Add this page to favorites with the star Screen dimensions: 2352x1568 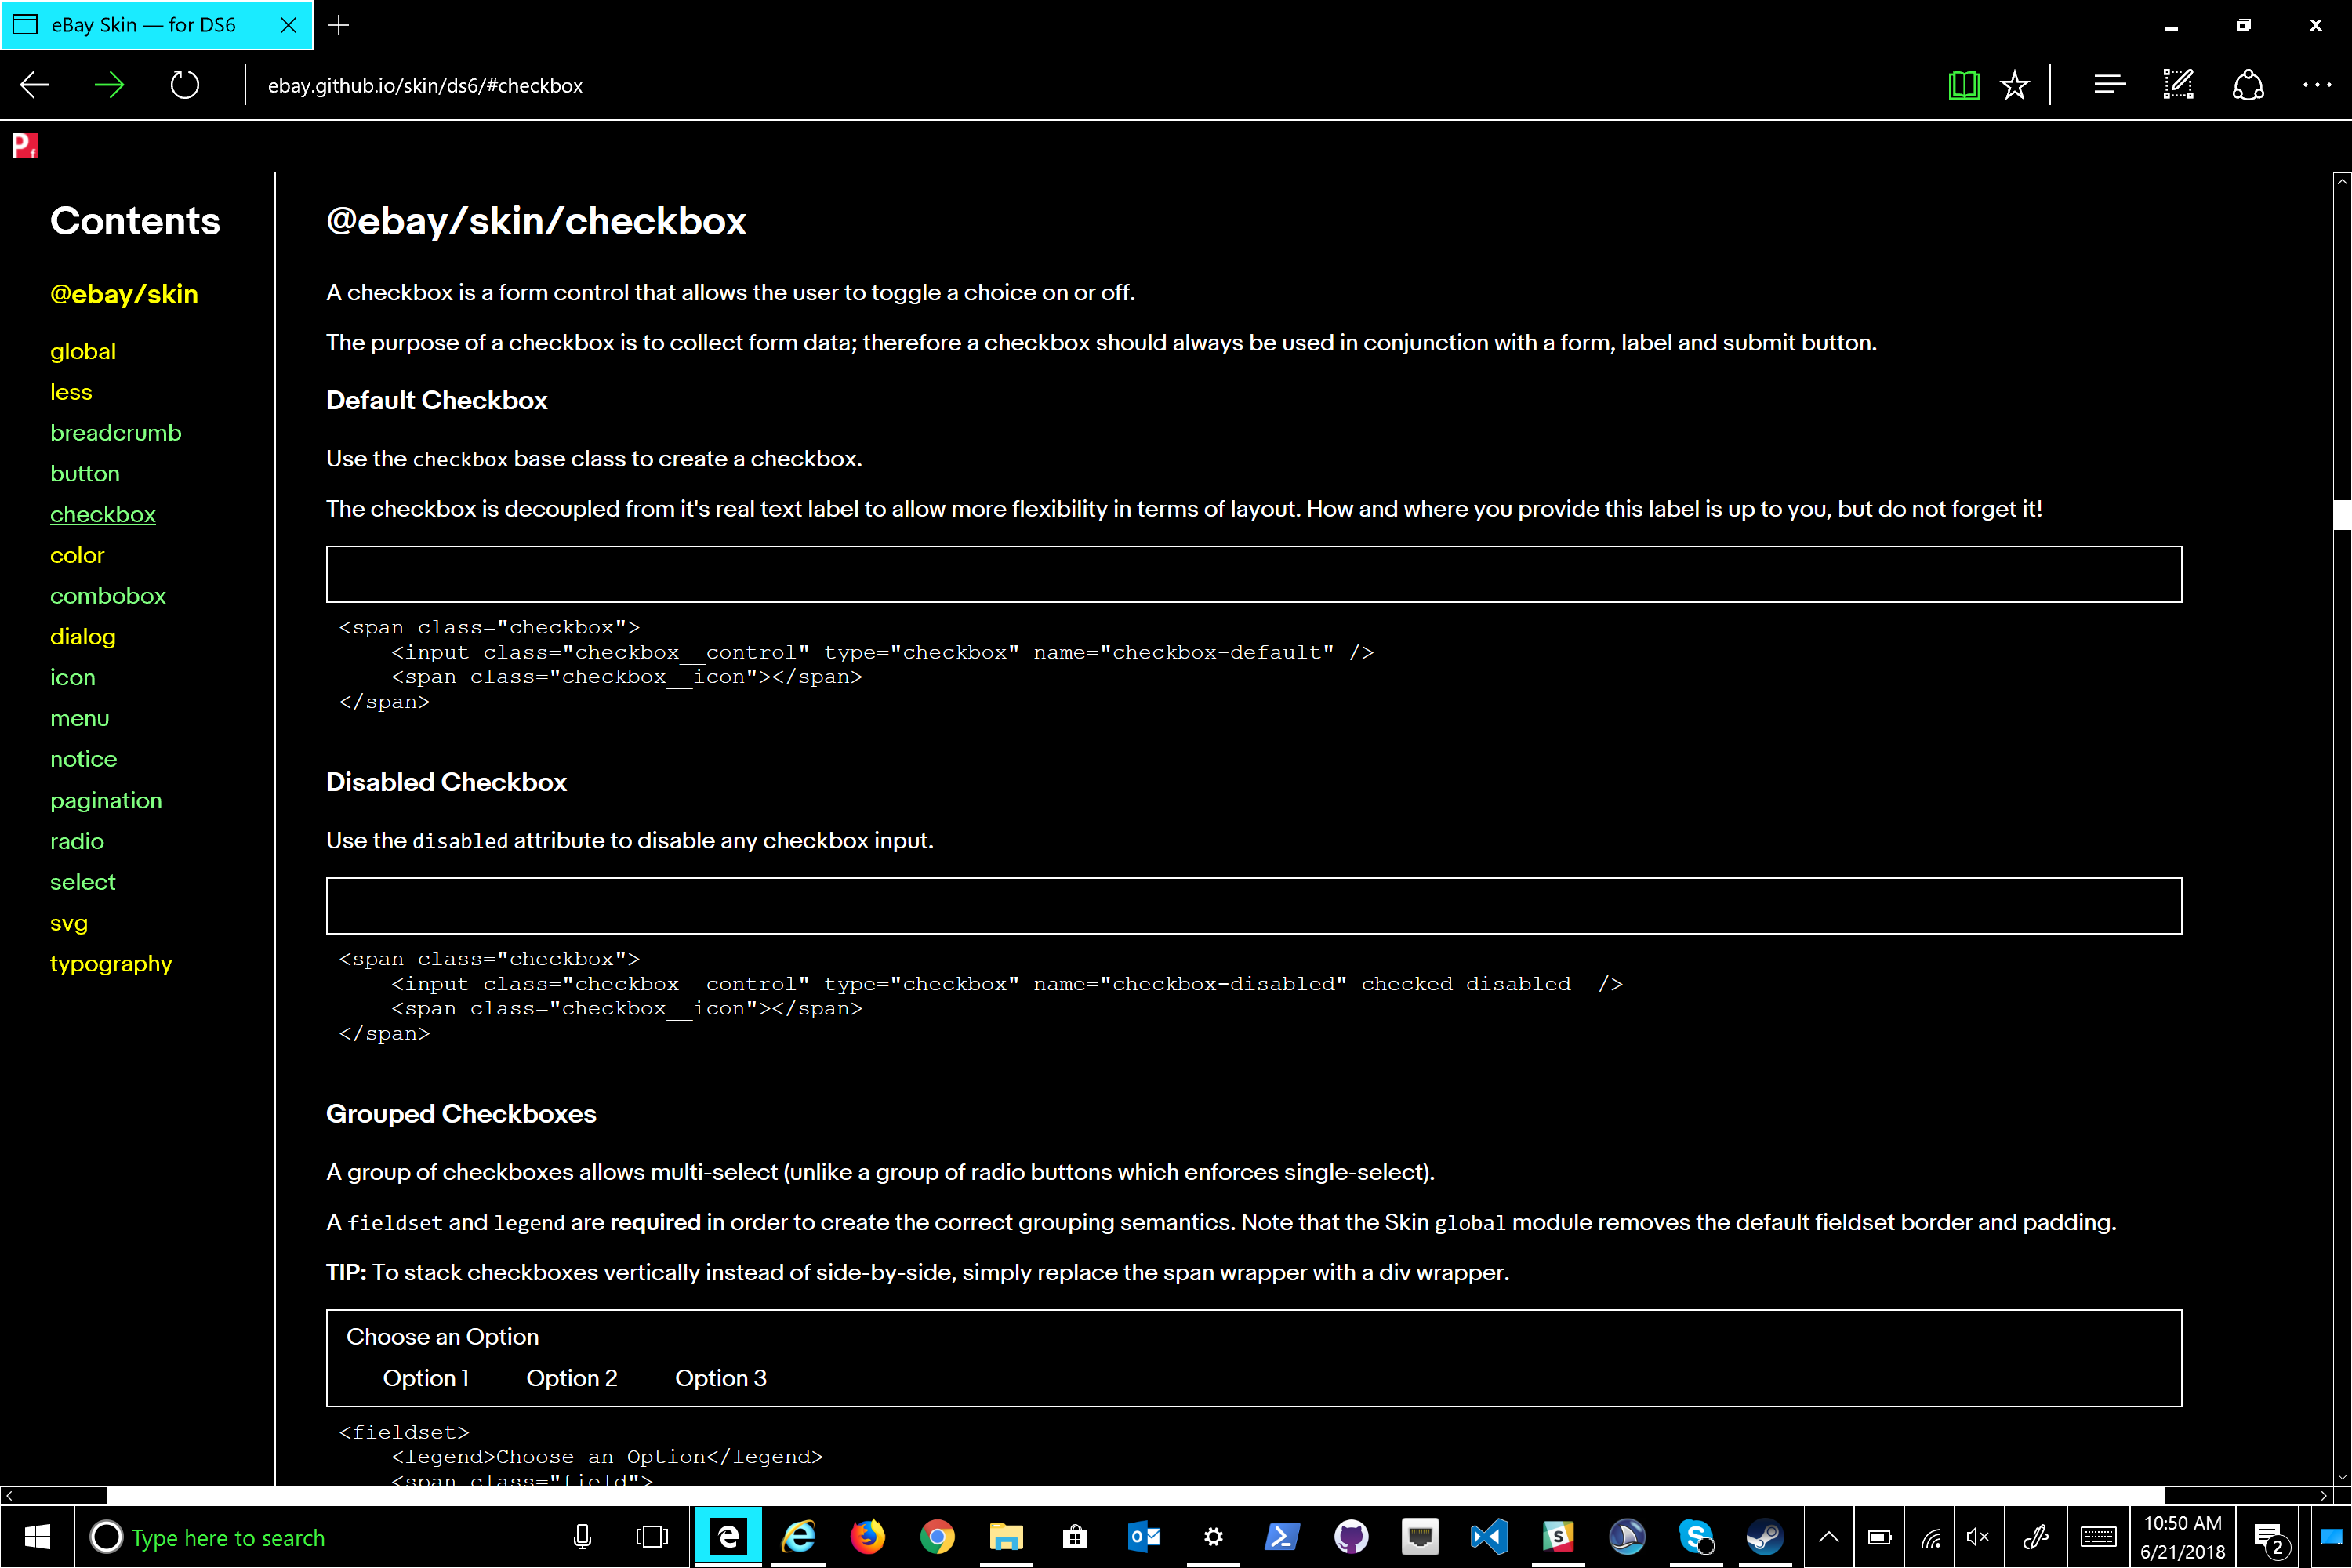(2014, 85)
